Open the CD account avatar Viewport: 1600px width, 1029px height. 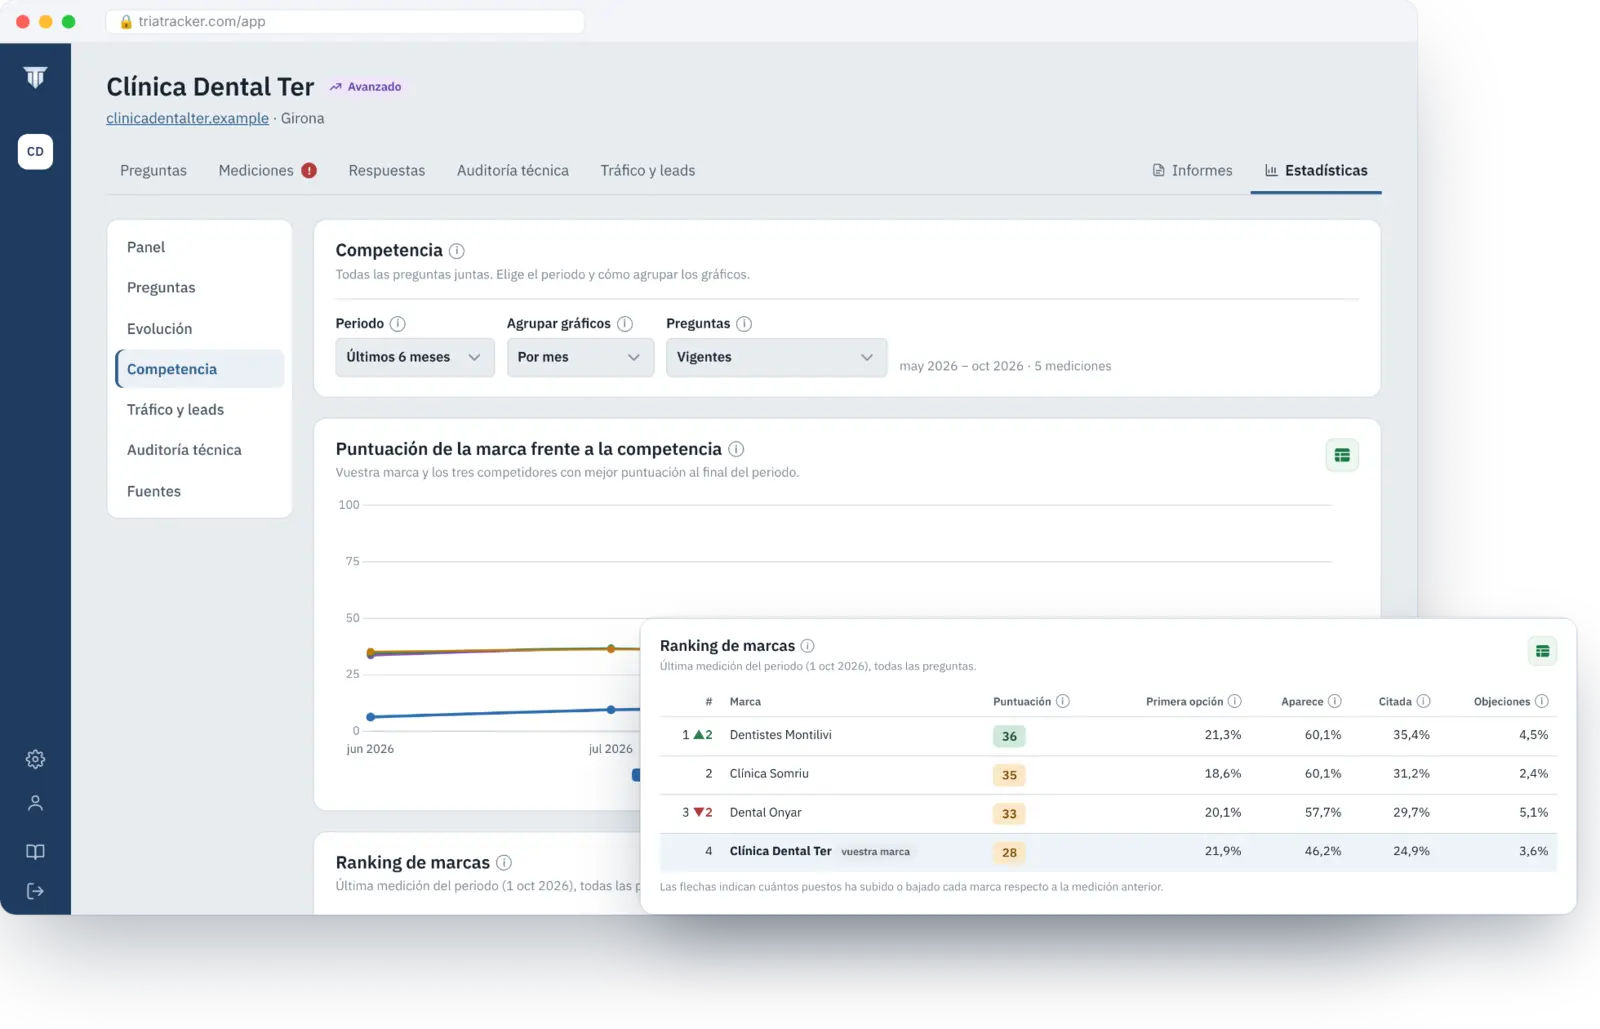35,151
